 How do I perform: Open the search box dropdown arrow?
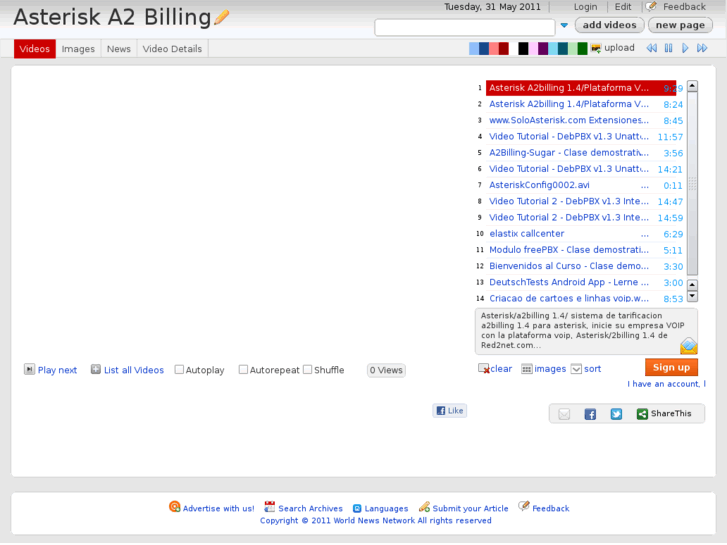pos(564,26)
